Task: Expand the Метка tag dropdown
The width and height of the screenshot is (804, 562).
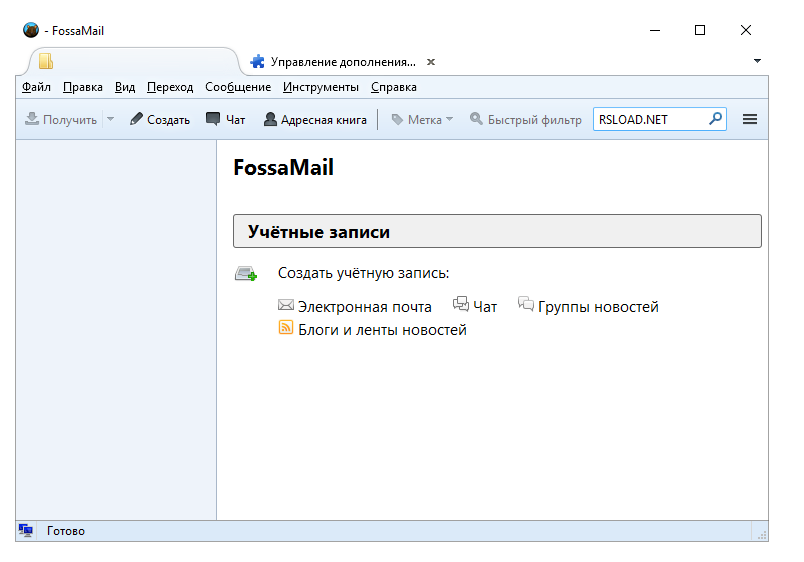Action: [422, 120]
